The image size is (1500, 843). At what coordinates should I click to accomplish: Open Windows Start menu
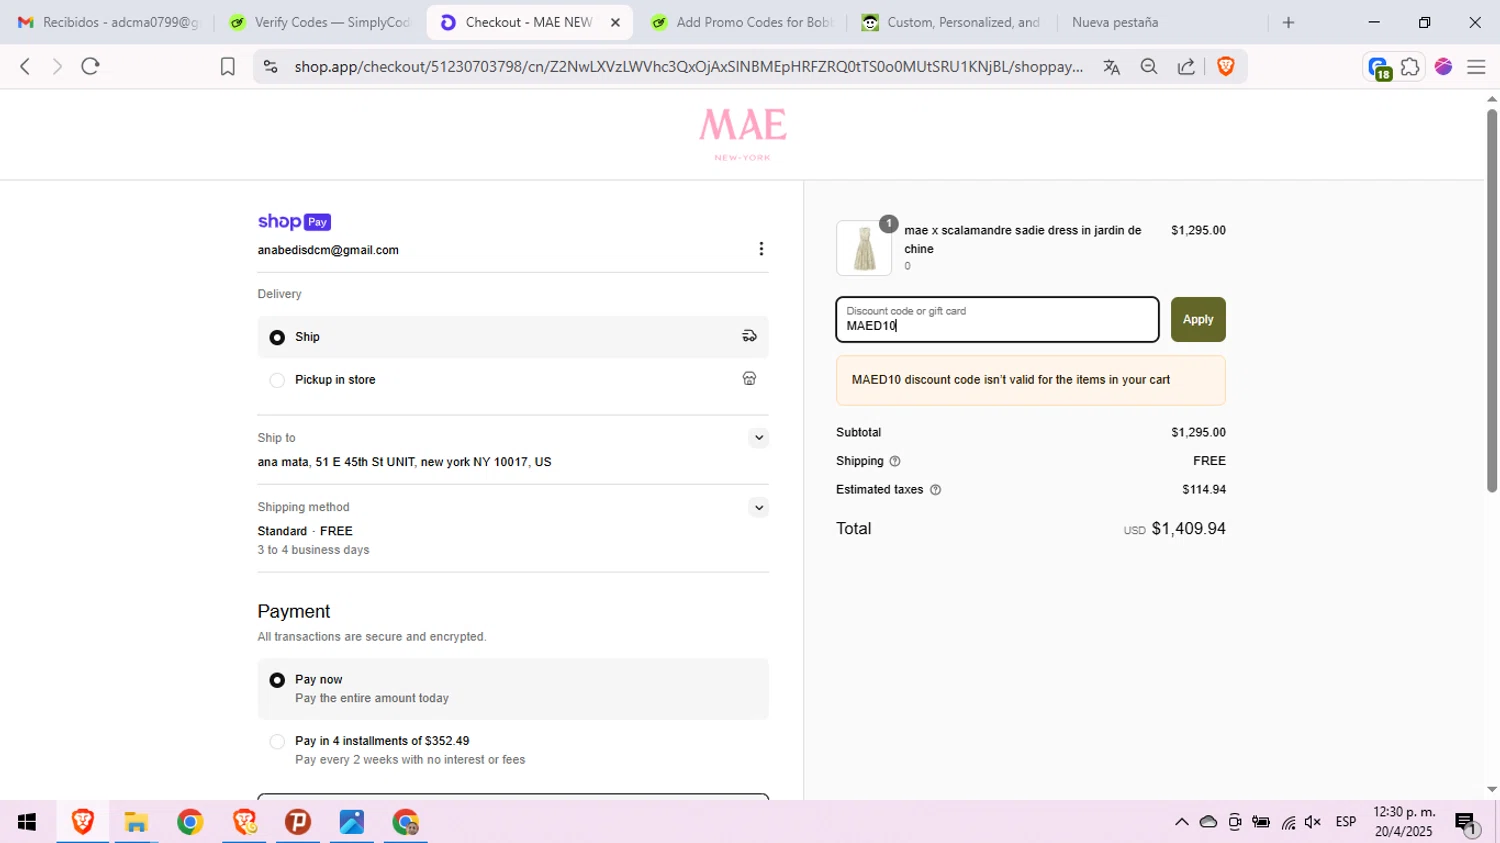click(x=27, y=822)
